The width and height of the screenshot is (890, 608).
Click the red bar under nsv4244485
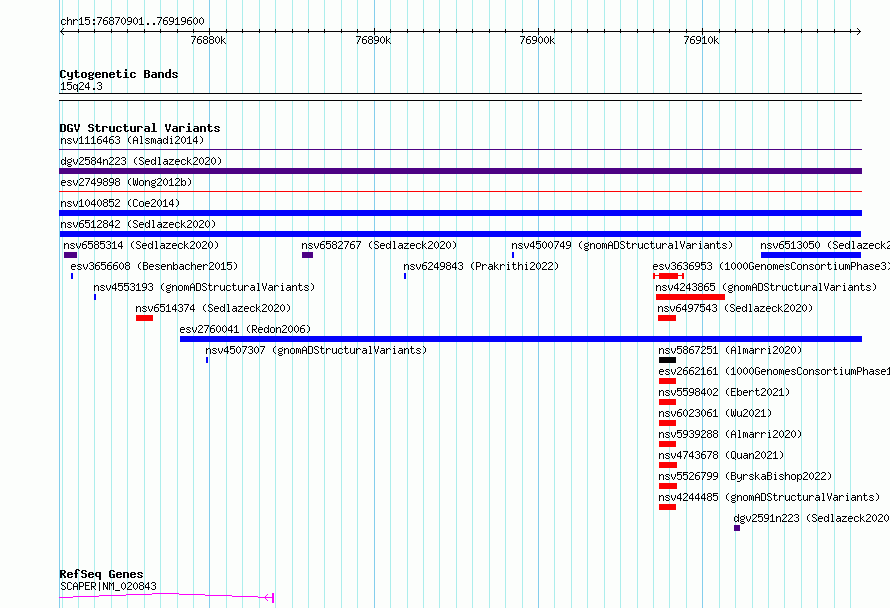pyautogui.click(x=668, y=507)
